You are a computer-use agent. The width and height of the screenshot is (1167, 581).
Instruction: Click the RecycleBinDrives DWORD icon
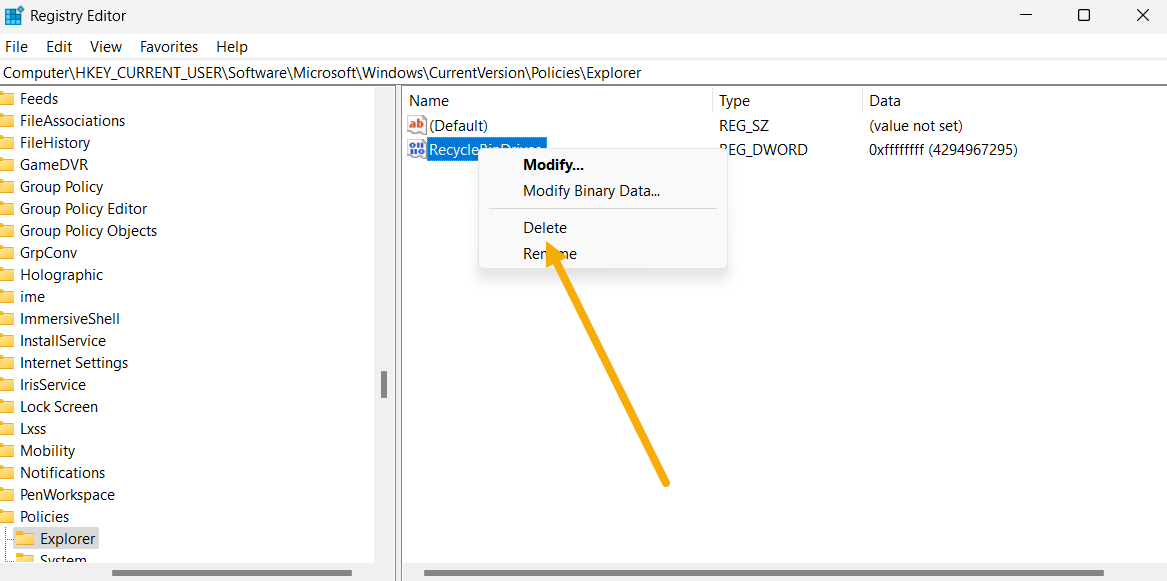pyautogui.click(x=417, y=148)
